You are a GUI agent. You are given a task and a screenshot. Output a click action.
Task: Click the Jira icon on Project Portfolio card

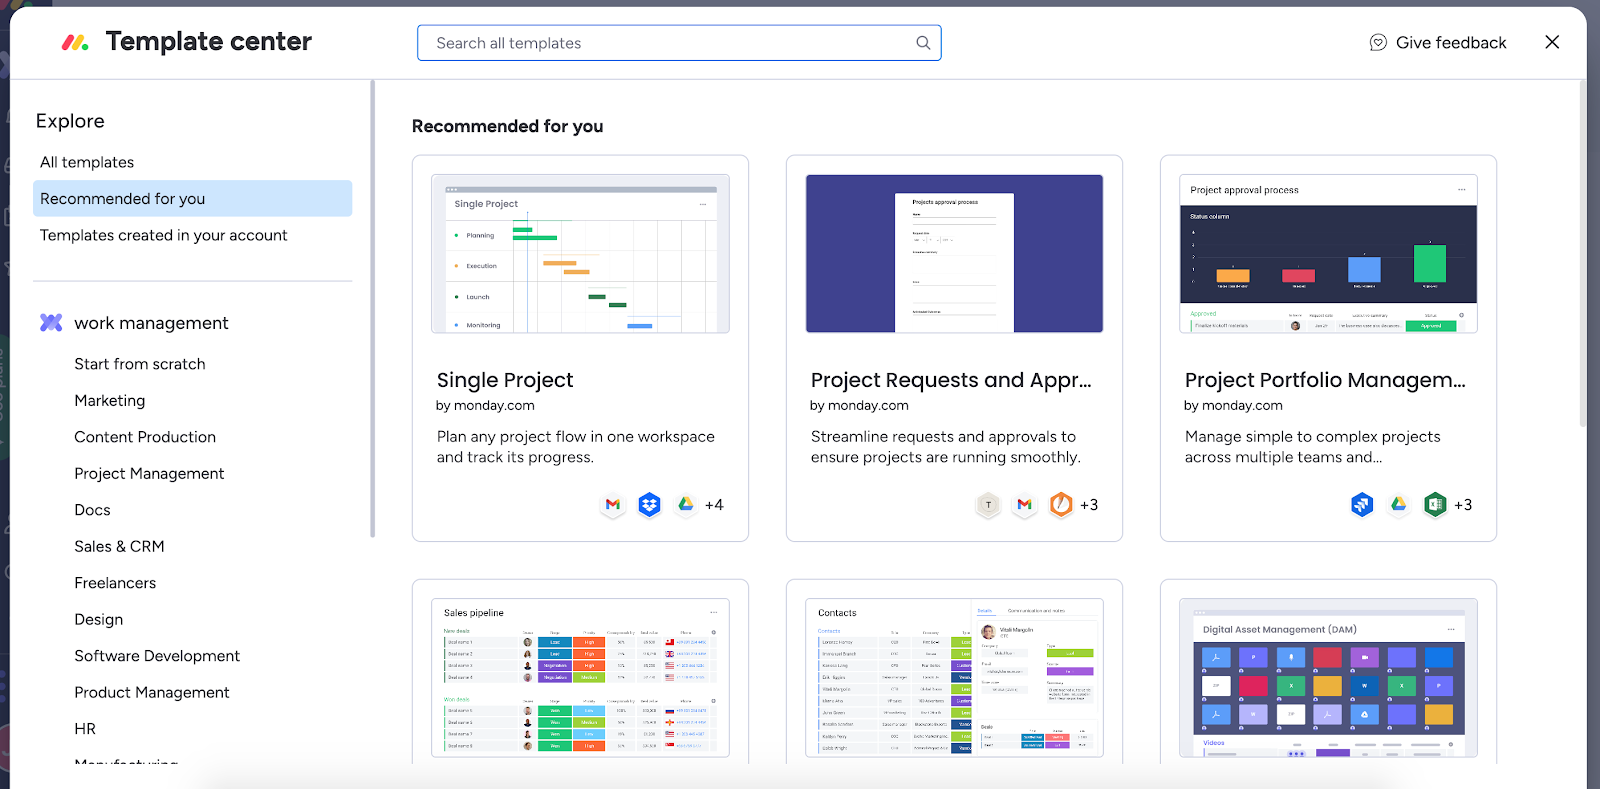tap(1362, 505)
